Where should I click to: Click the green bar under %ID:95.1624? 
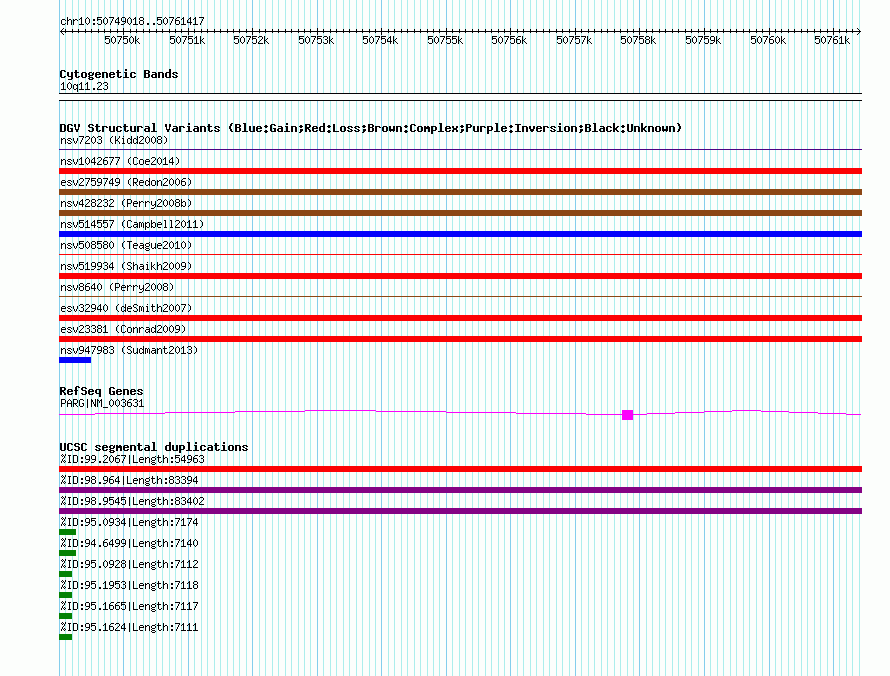tap(66, 637)
